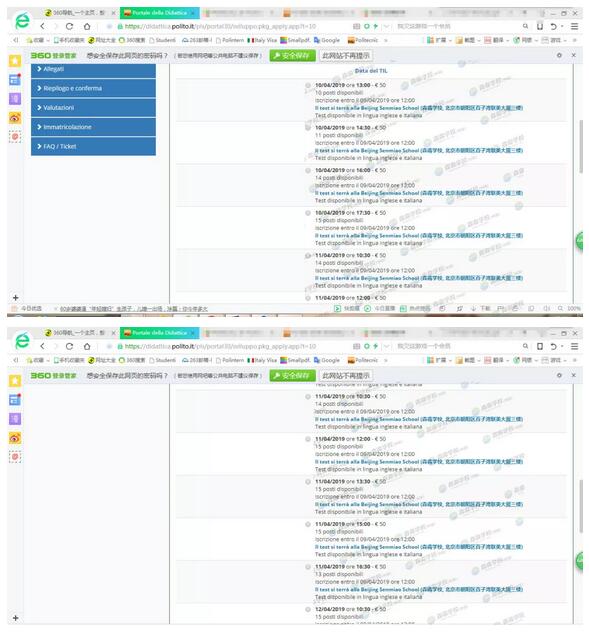The image size is (589, 633).
Task: Open the Immatricolazione menu item
Action: tap(93, 127)
